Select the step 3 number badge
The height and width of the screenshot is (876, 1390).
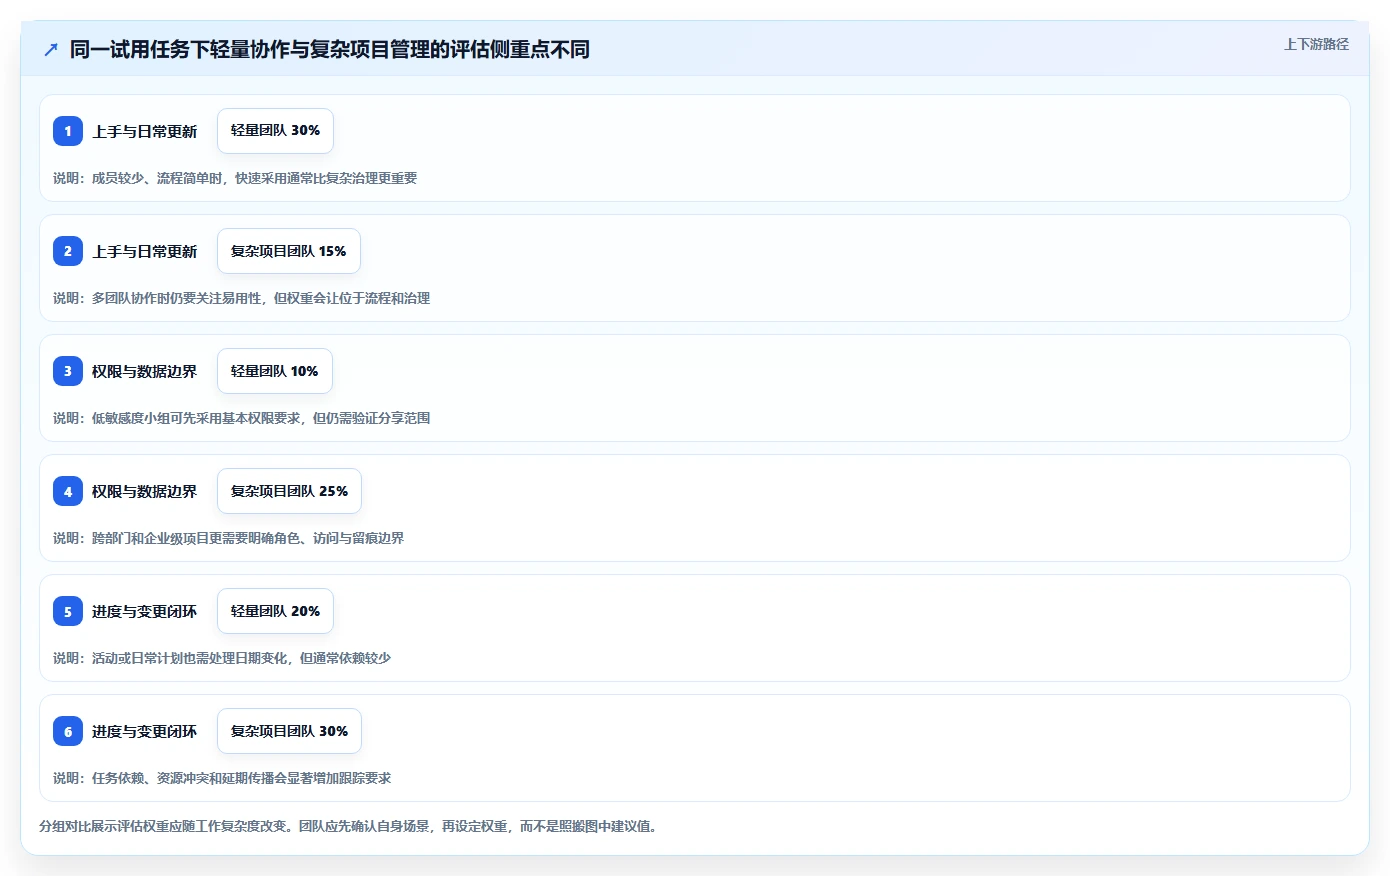(x=68, y=371)
